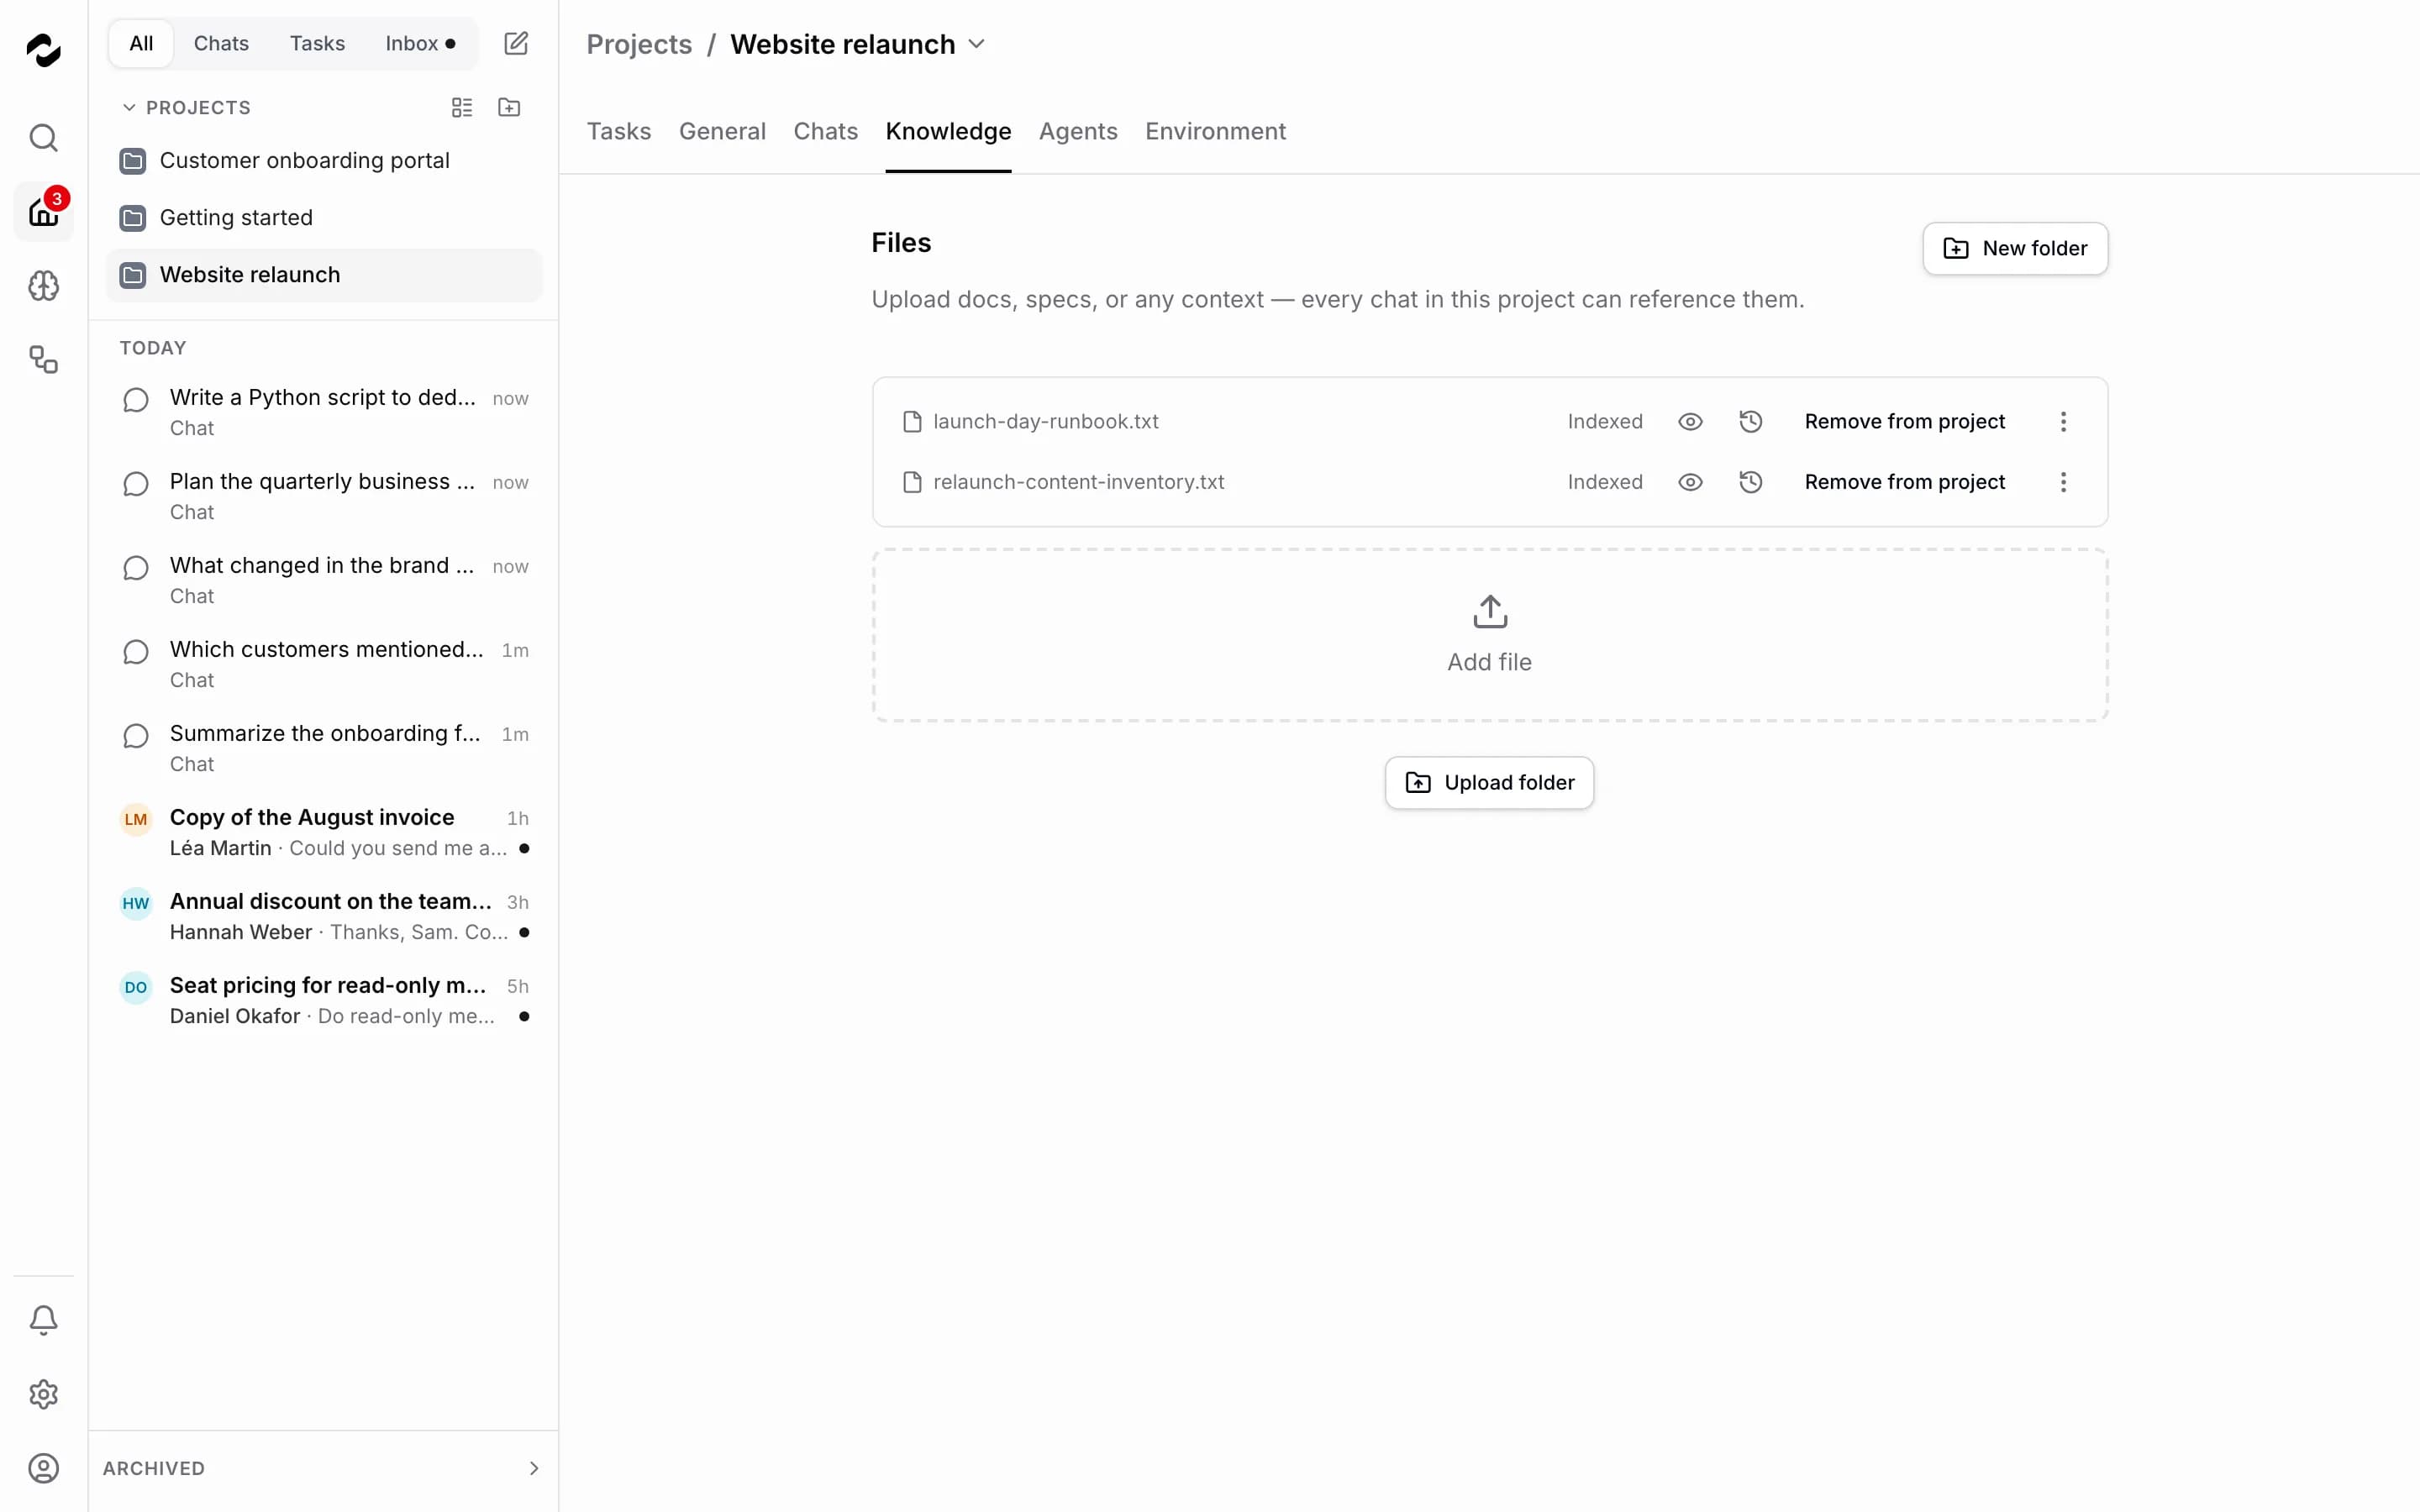Open the search icon in left rail
Viewport: 2420px width, 1512px height.
pyautogui.click(x=43, y=138)
